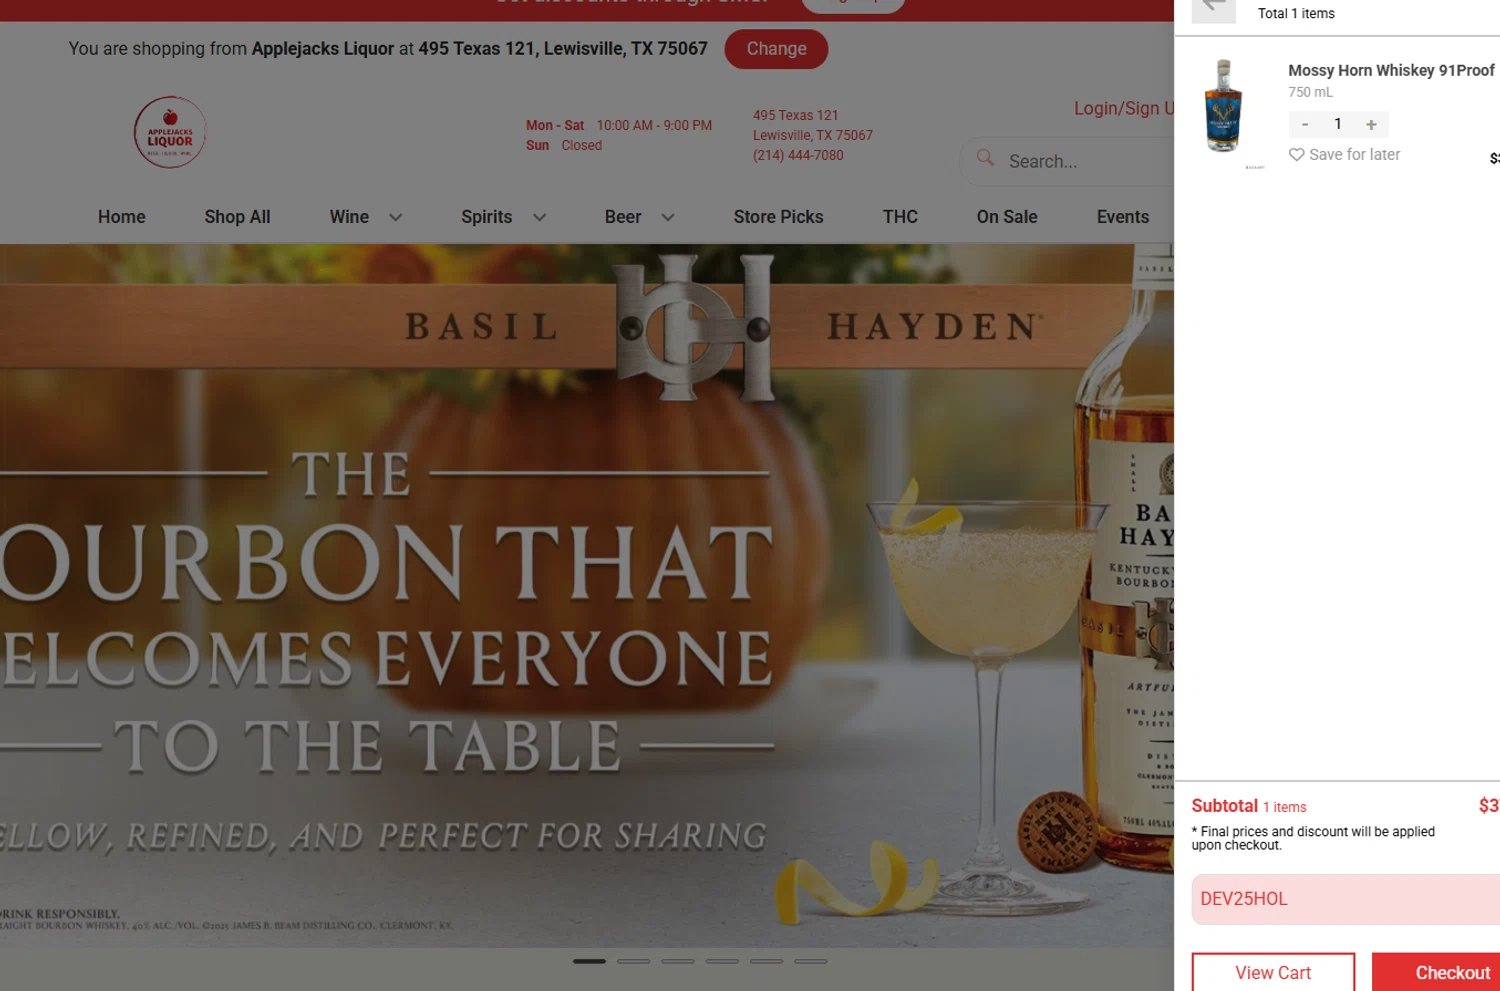1500x991 pixels.
Task: Click the heart icon beside Save for later
Action: click(x=1296, y=155)
